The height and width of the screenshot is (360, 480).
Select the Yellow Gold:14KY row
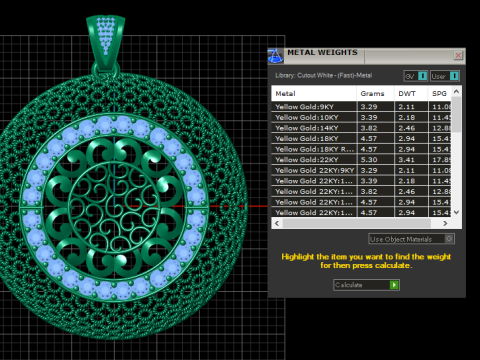point(361,128)
